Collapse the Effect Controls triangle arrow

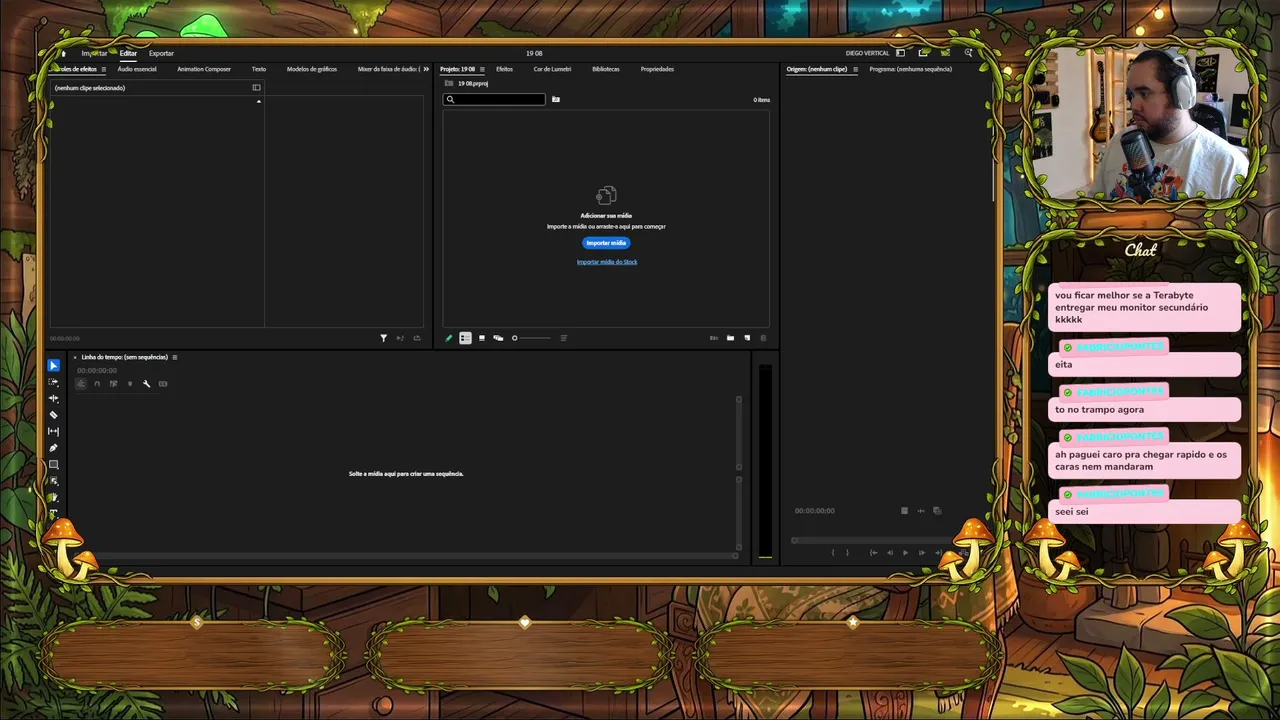tap(259, 101)
